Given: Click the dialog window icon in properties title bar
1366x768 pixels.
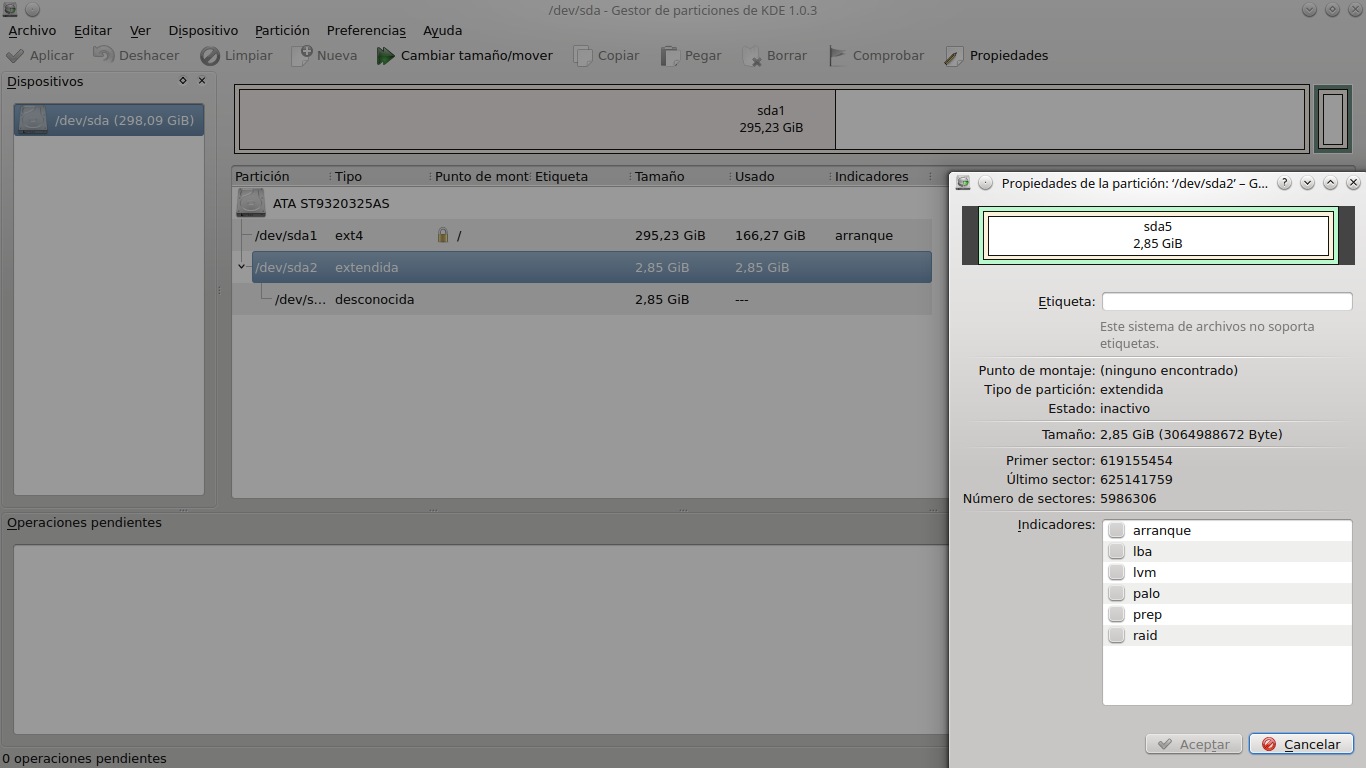Looking at the screenshot, I should [963, 183].
